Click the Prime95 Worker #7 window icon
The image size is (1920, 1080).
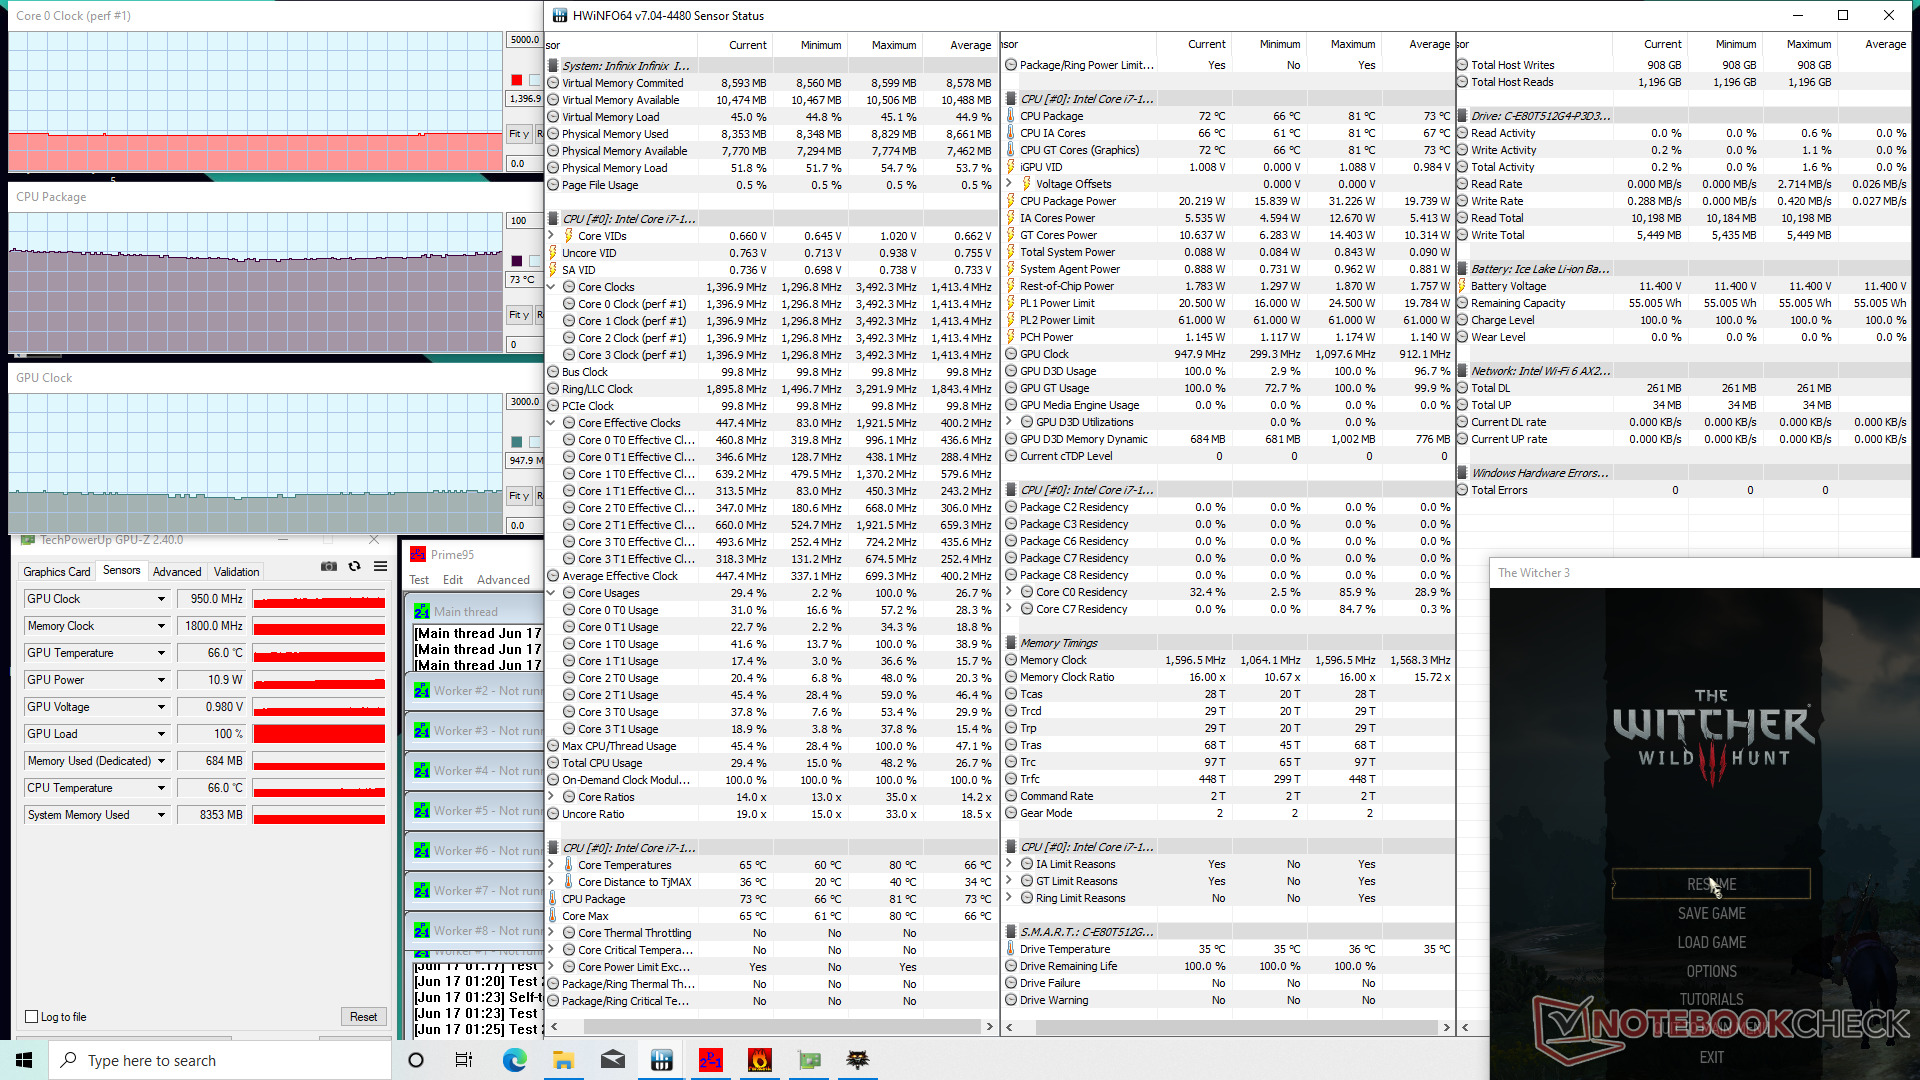[422, 891]
